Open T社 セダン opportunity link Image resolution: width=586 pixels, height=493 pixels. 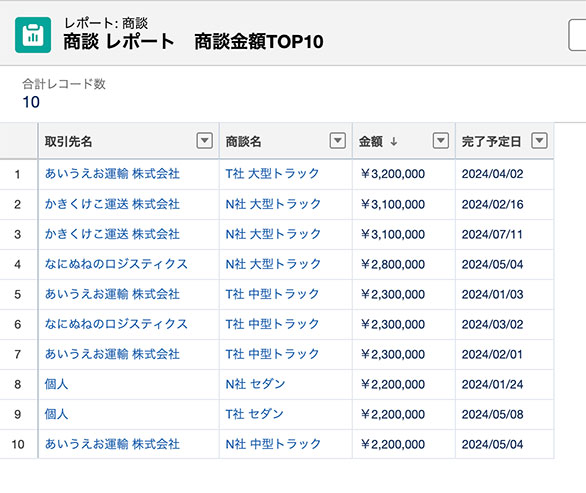(255, 414)
